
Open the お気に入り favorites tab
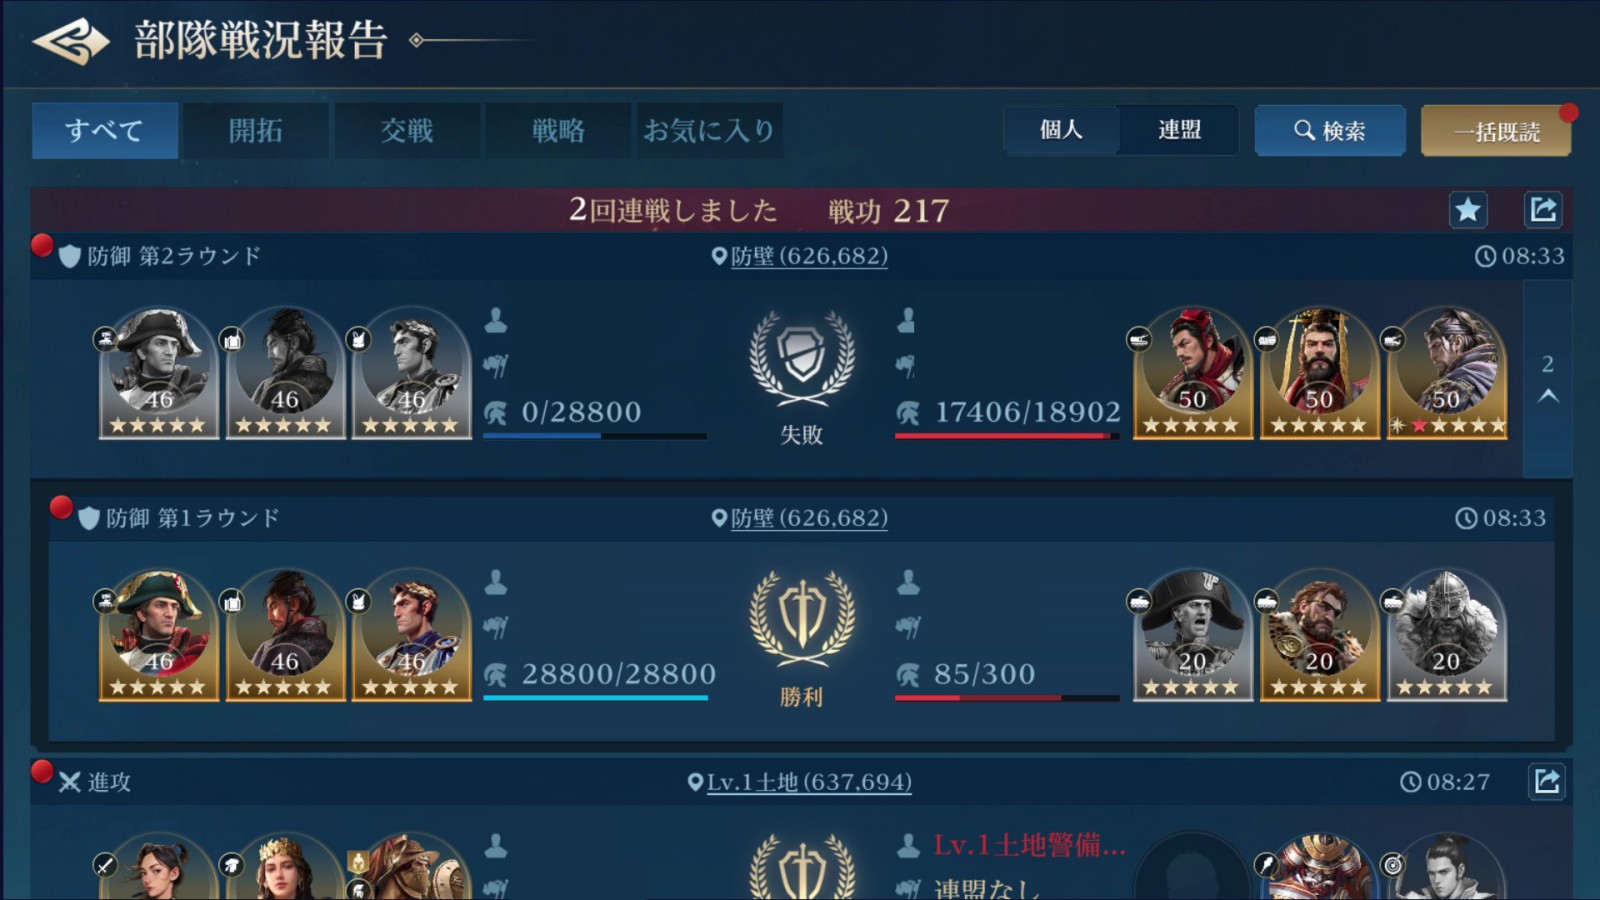point(709,131)
